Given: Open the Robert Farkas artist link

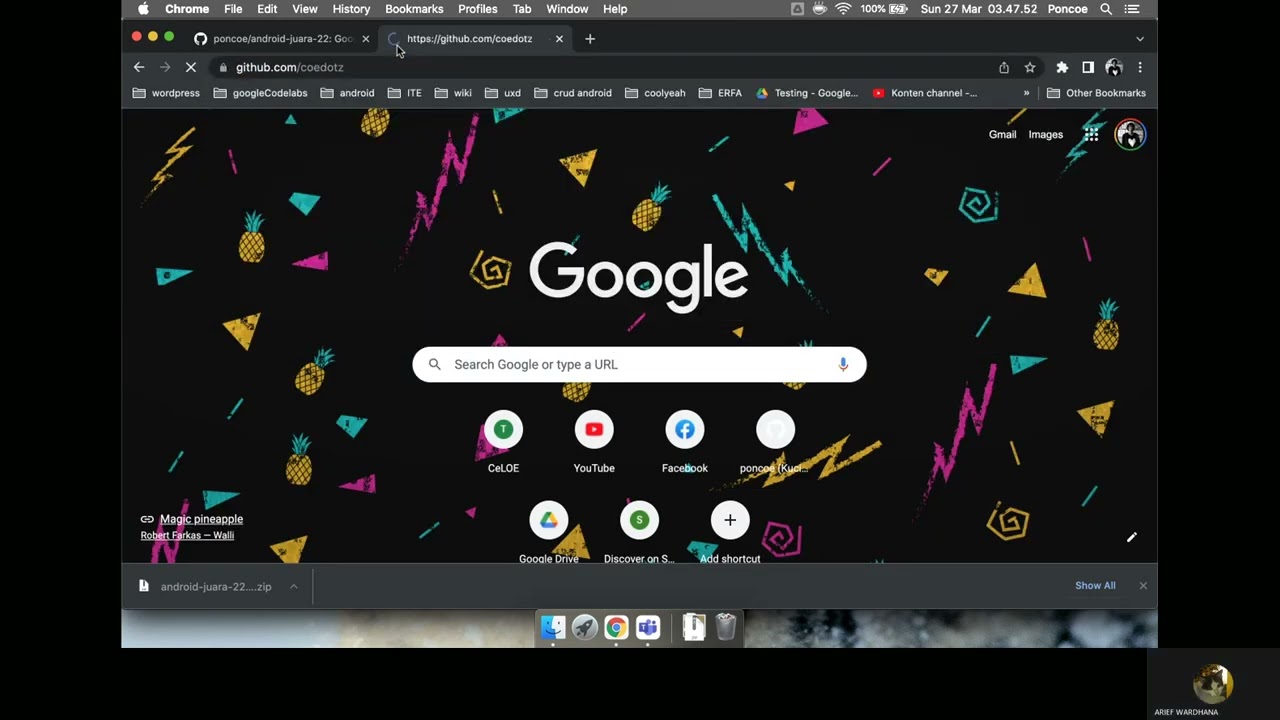Looking at the screenshot, I should point(187,535).
